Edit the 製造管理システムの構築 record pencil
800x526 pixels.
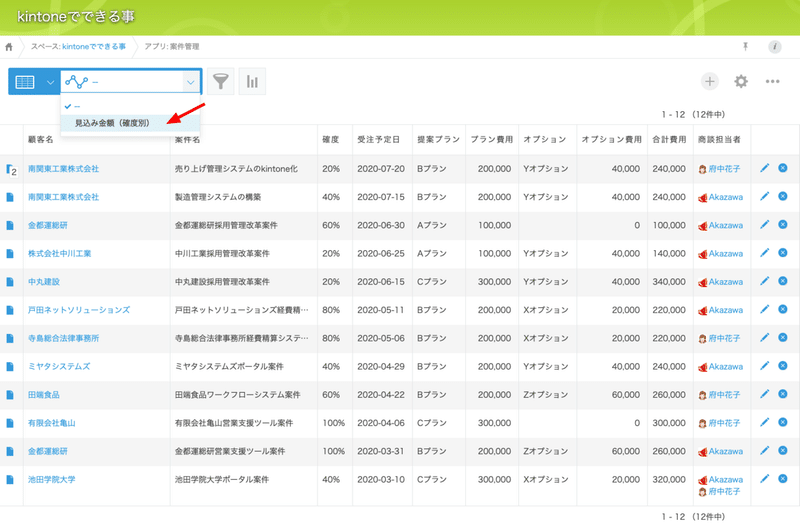click(x=764, y=196)
